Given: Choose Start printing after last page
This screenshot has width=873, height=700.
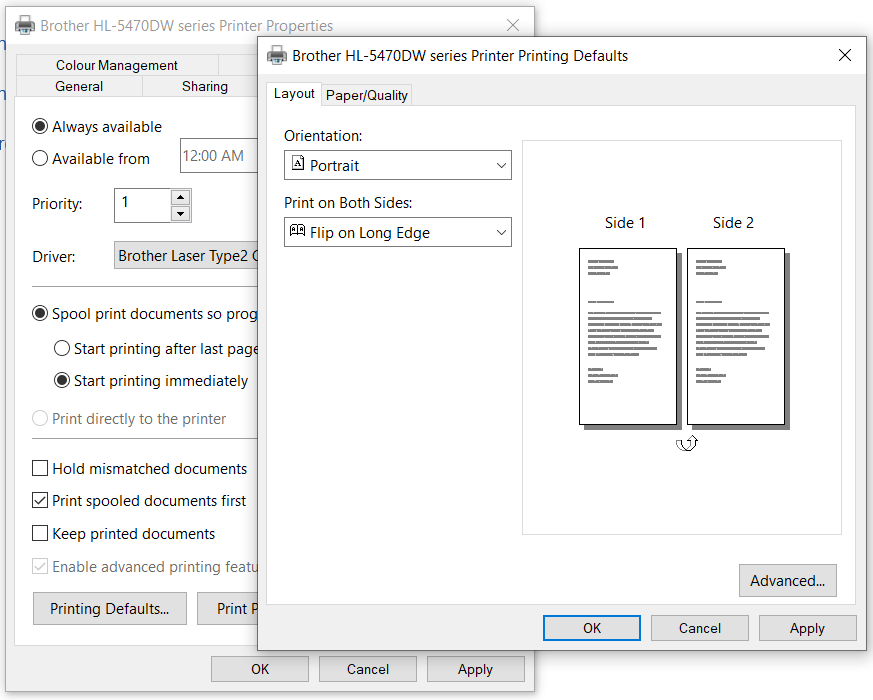Looking at the screenshot, I should click(x=62, y=349).
